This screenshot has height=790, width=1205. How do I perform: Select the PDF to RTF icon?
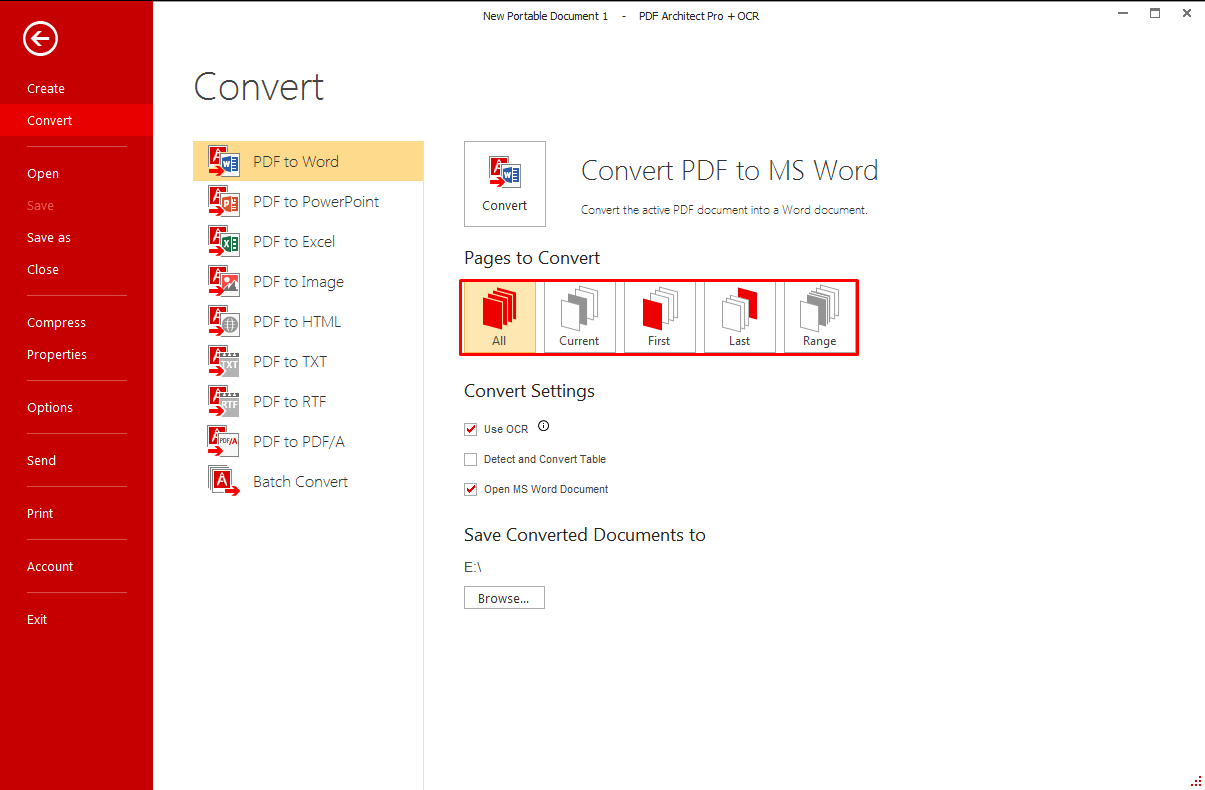[224, 401]
